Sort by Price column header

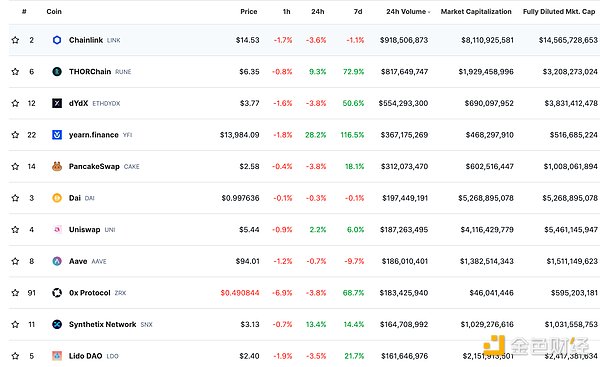[x=249, y=11]
